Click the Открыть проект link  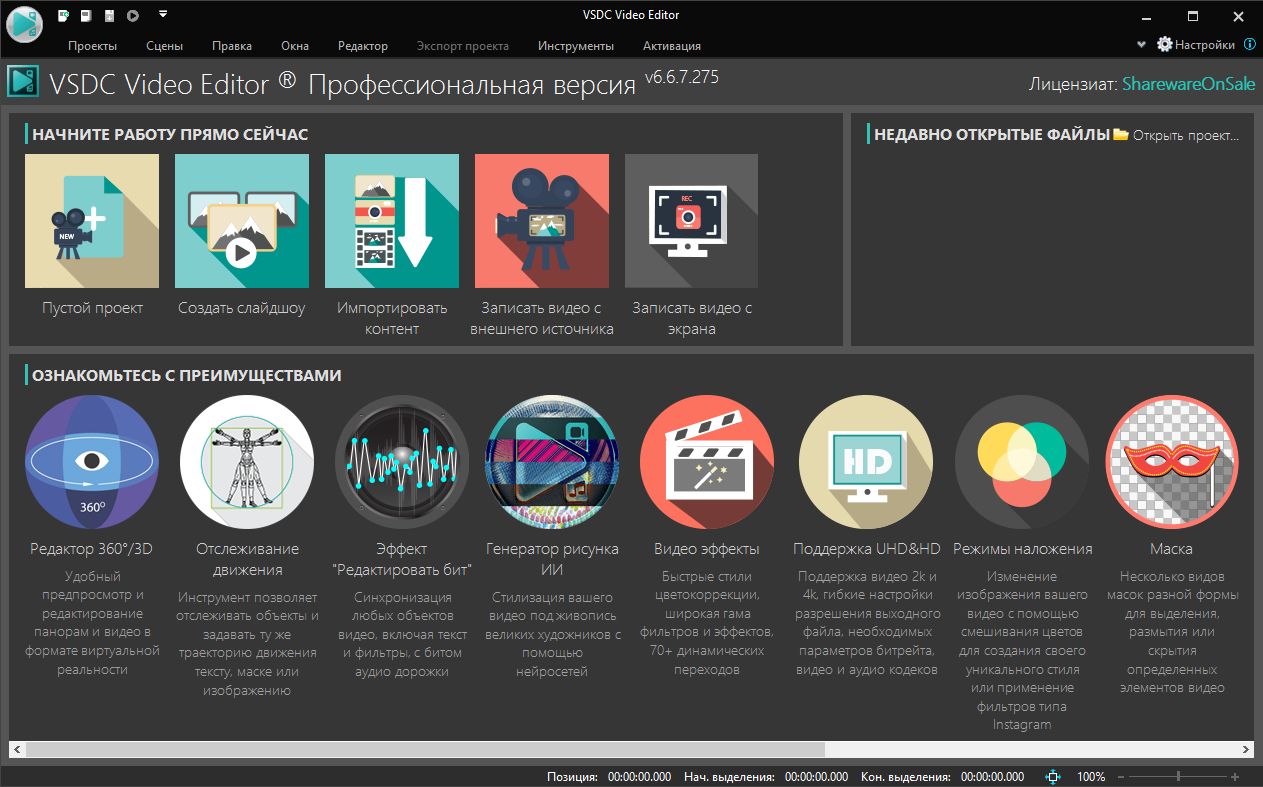1186,135
